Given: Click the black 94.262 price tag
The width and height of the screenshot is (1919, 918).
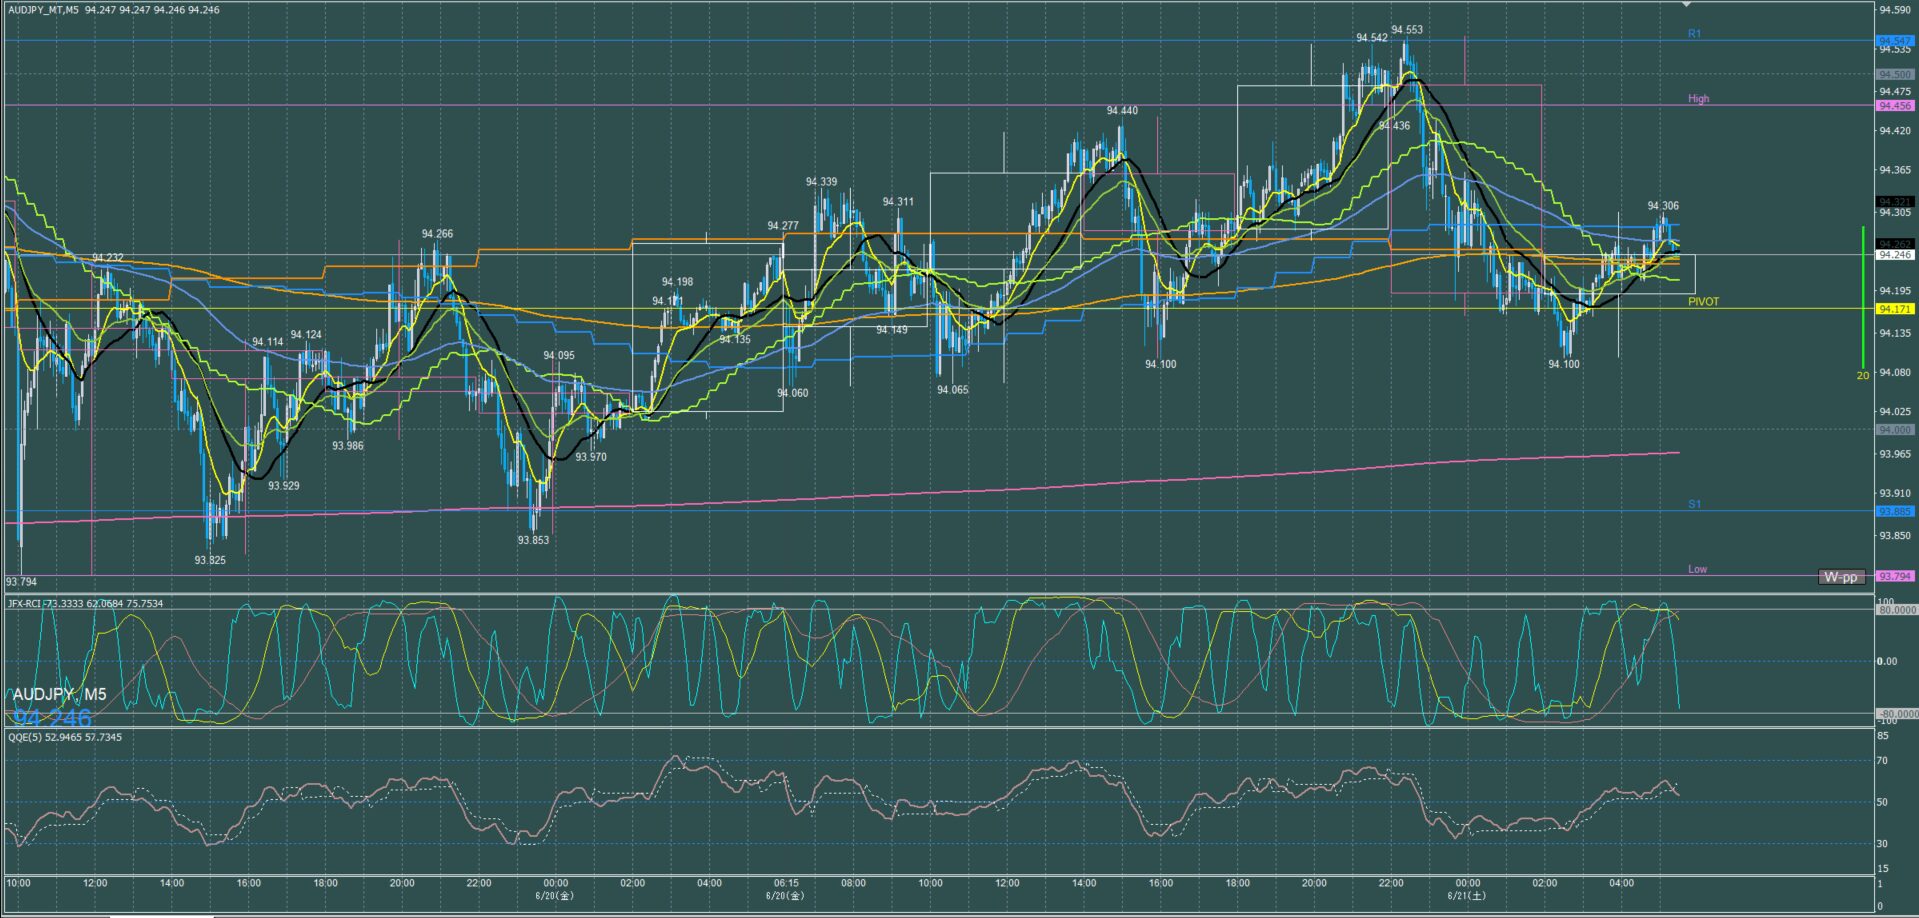Looking at the screenshot, I should [1895, 244].
